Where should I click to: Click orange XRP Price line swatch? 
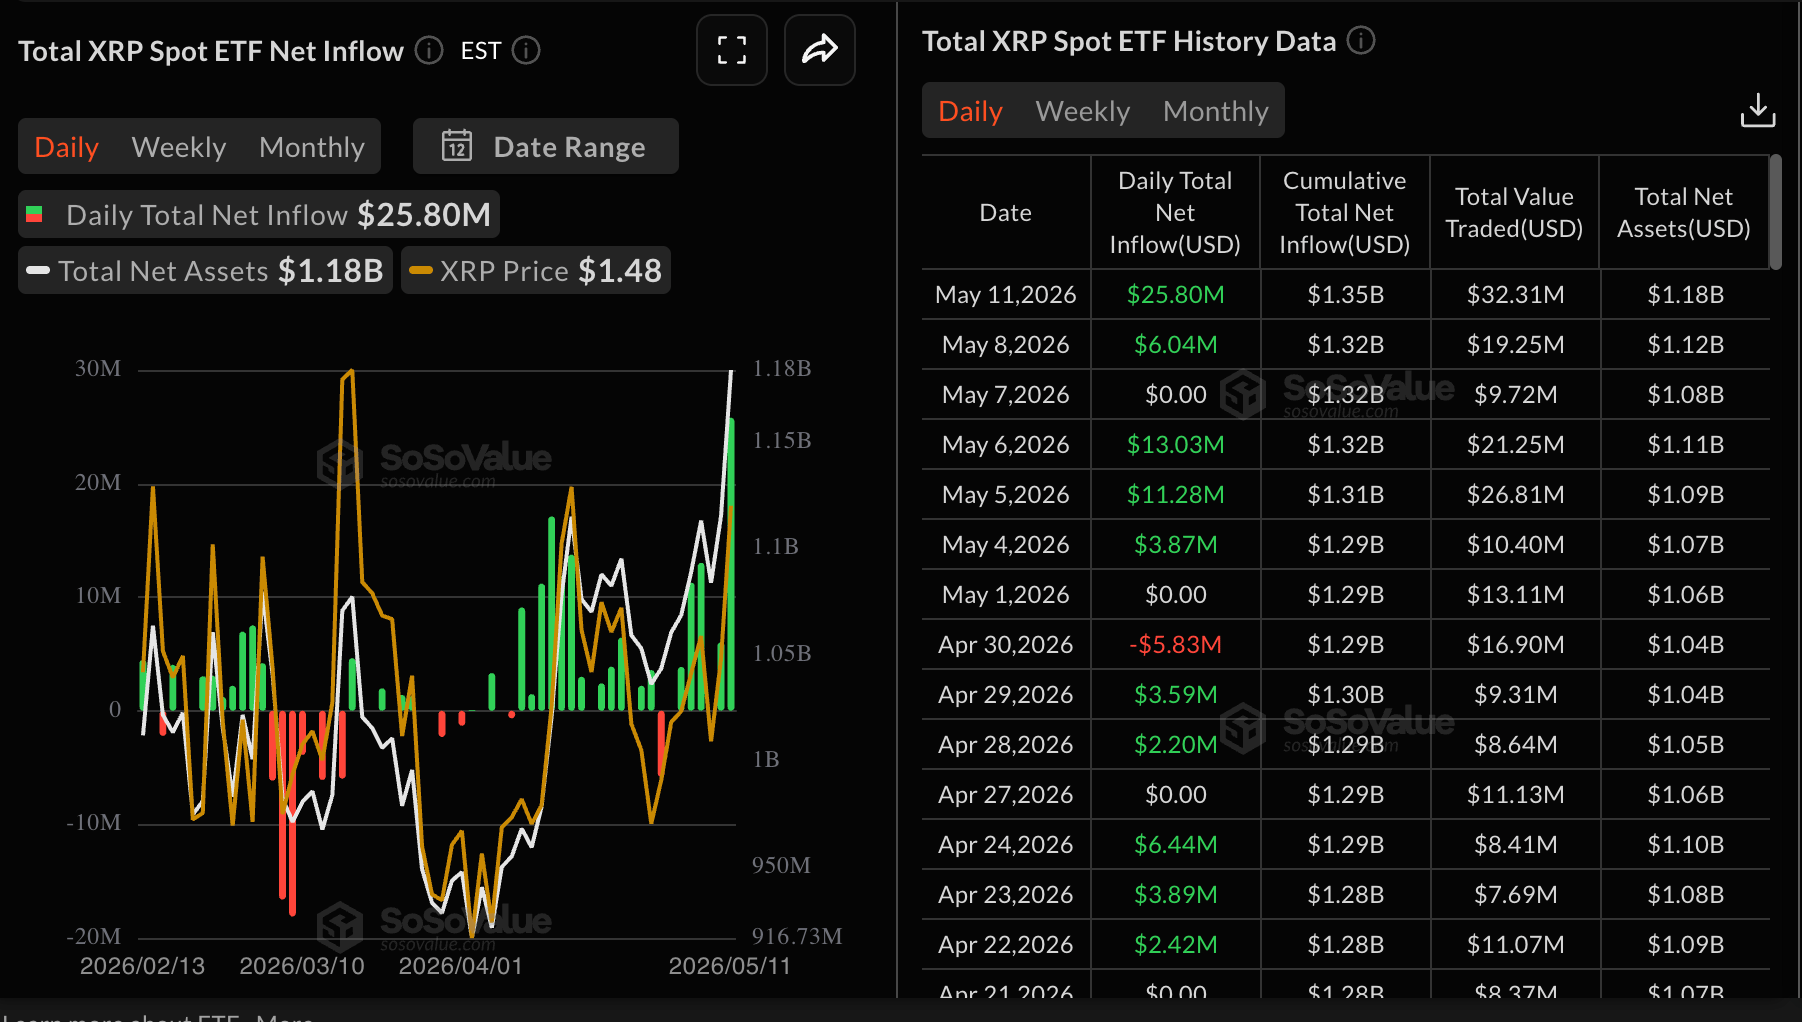click(421, 270)
